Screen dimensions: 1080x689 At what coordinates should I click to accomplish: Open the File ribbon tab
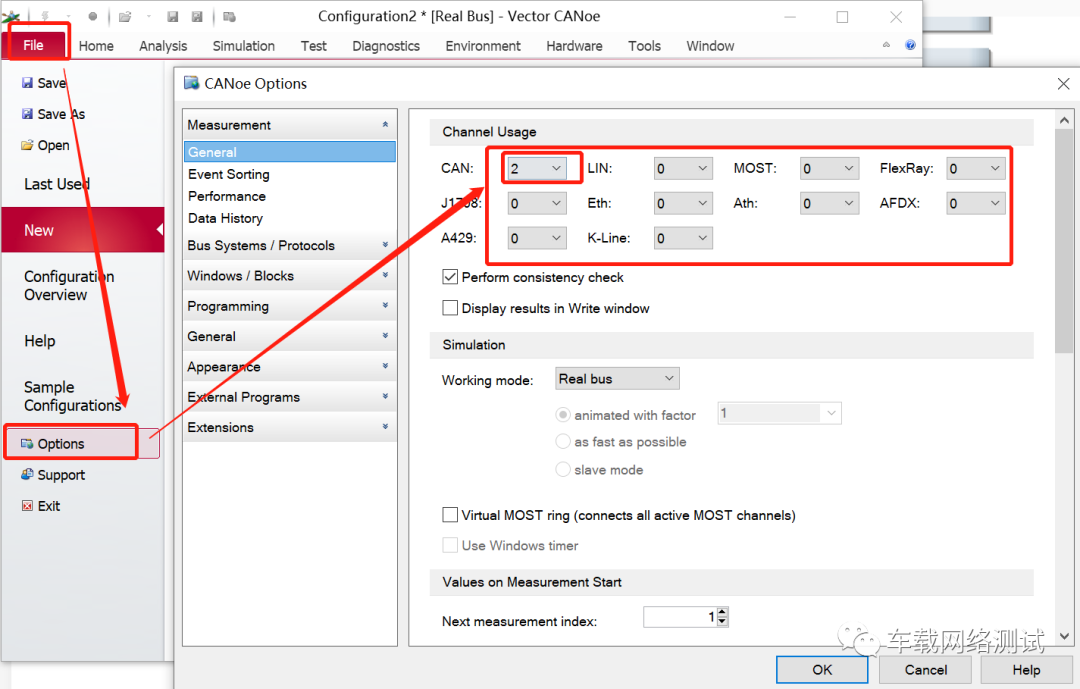pyautogui.click(x=34, y=45)
